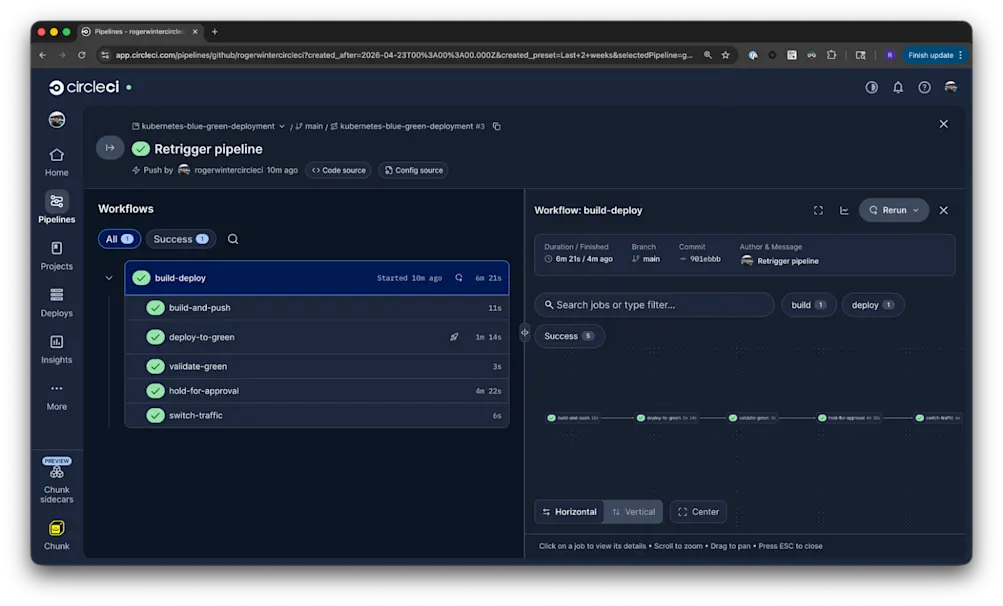Filter jobs by build tag
Image resolution: width=1003 pixels, height=606 pixels.
pyautogui.click(x=808, y=305)
